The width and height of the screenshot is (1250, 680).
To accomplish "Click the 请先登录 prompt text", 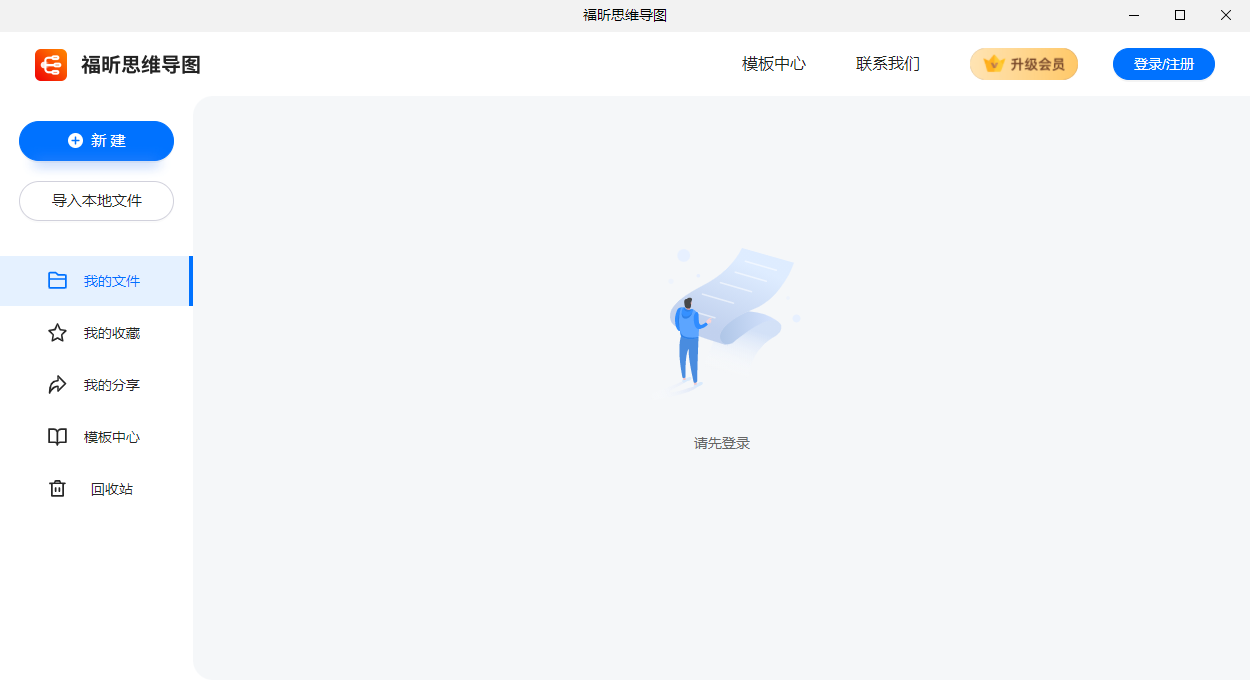I will [x=721, y=443].
